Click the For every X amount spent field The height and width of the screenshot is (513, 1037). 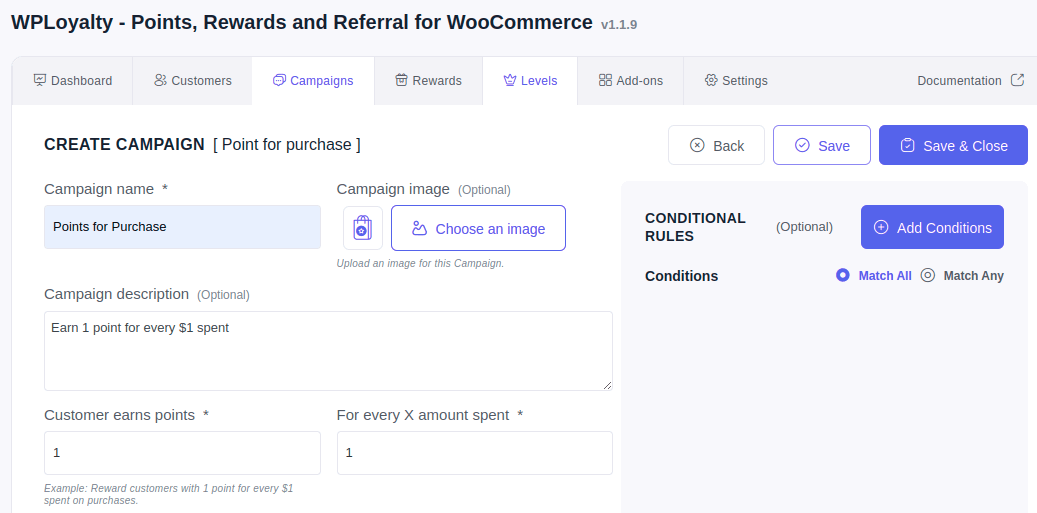pyautogui.click(x=475, y=453)
